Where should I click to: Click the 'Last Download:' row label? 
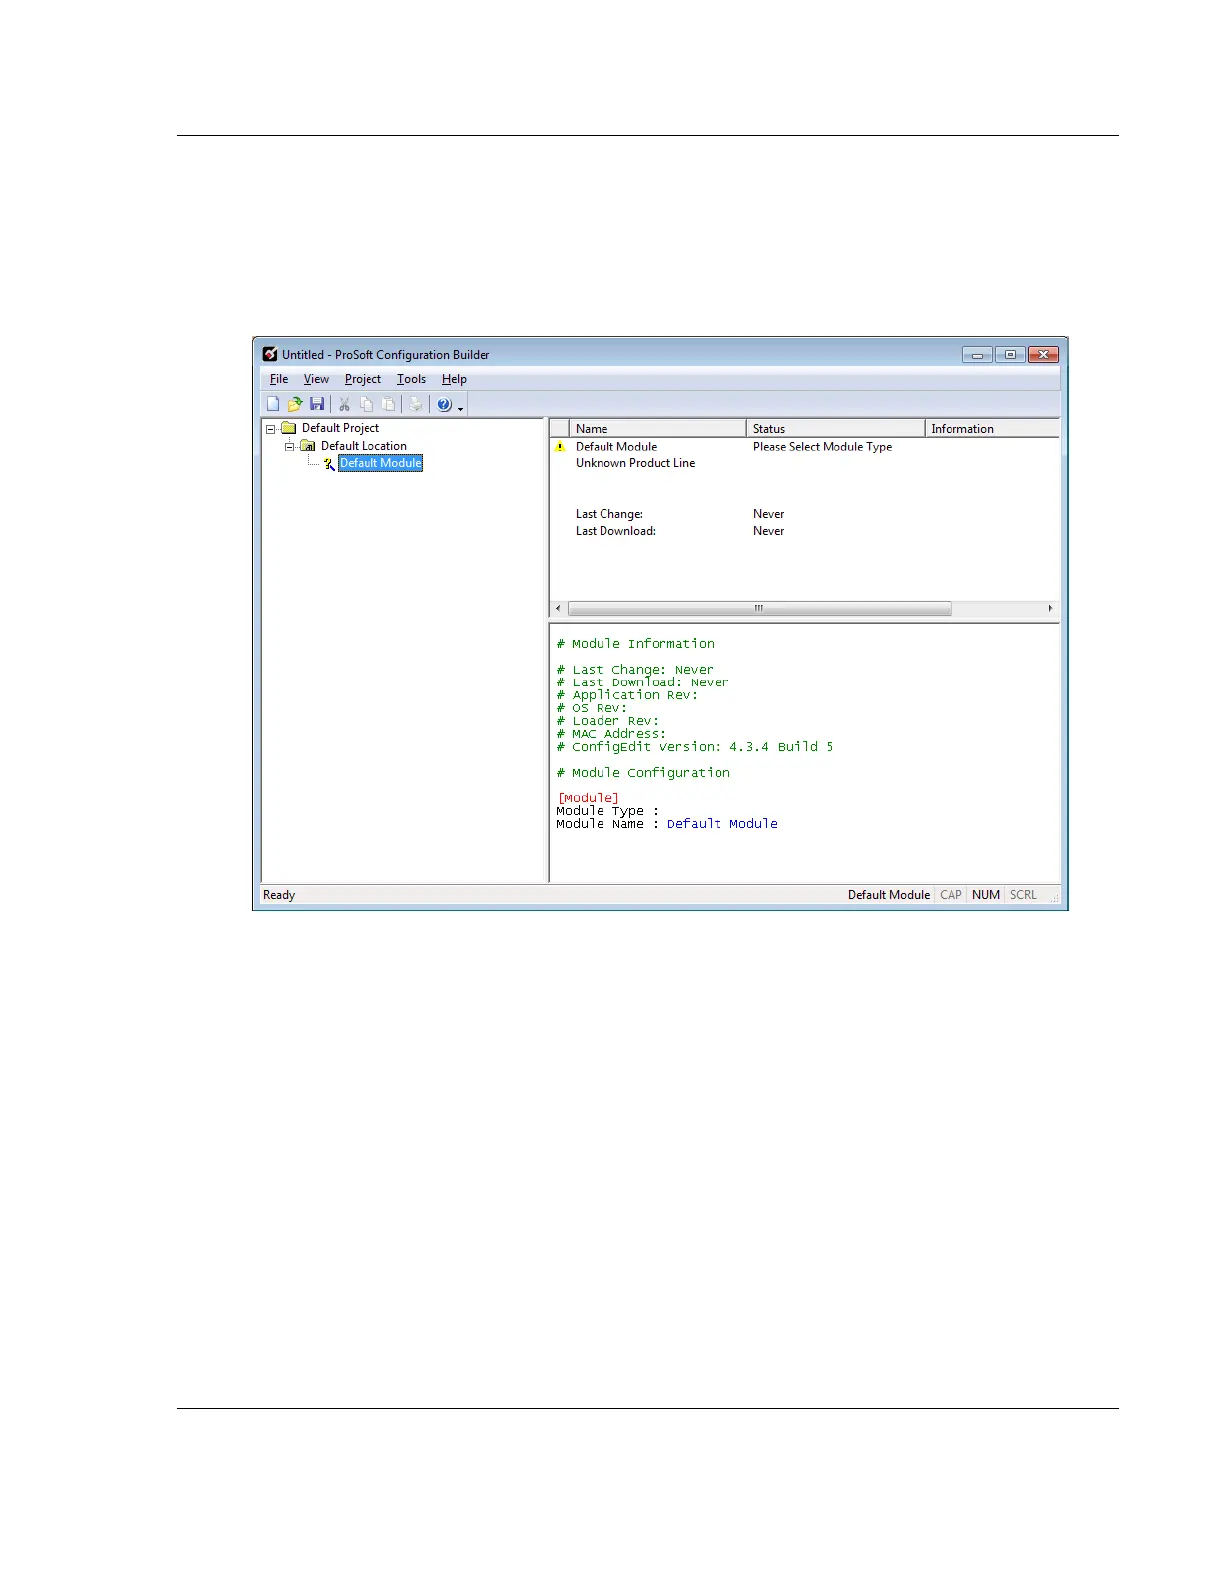[x=615, y=531]
